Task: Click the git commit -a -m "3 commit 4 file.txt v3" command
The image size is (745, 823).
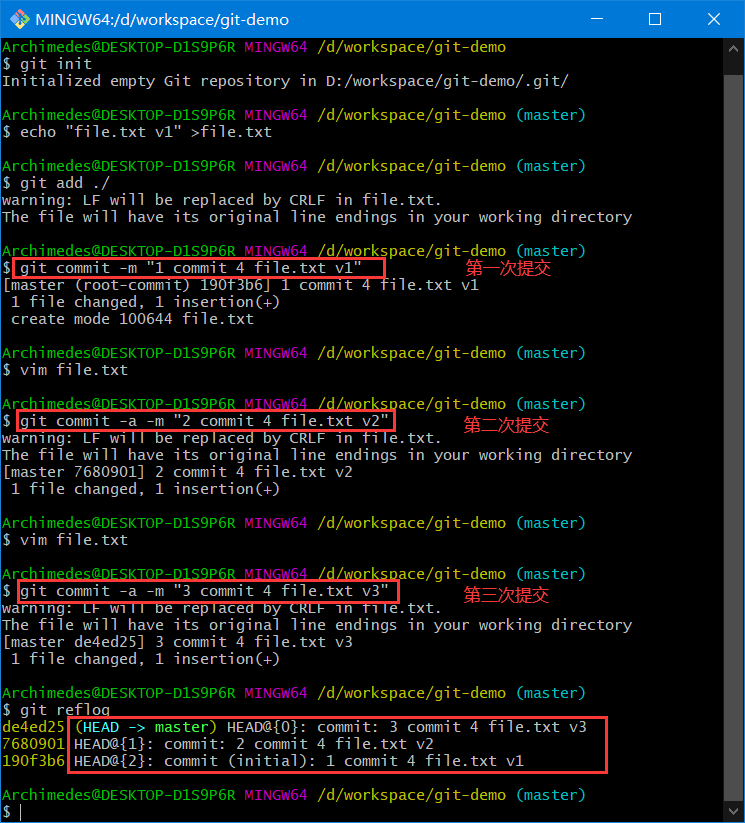Action: [x=204, y=591]
